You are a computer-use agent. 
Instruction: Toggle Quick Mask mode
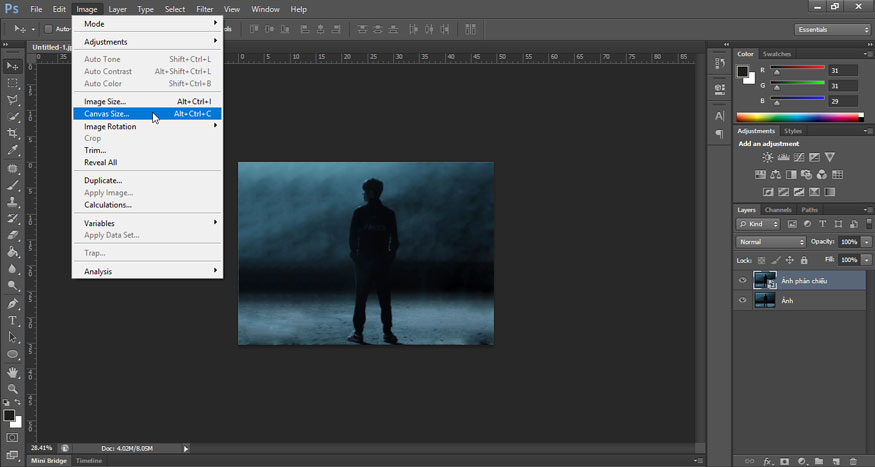coord(12,437)
